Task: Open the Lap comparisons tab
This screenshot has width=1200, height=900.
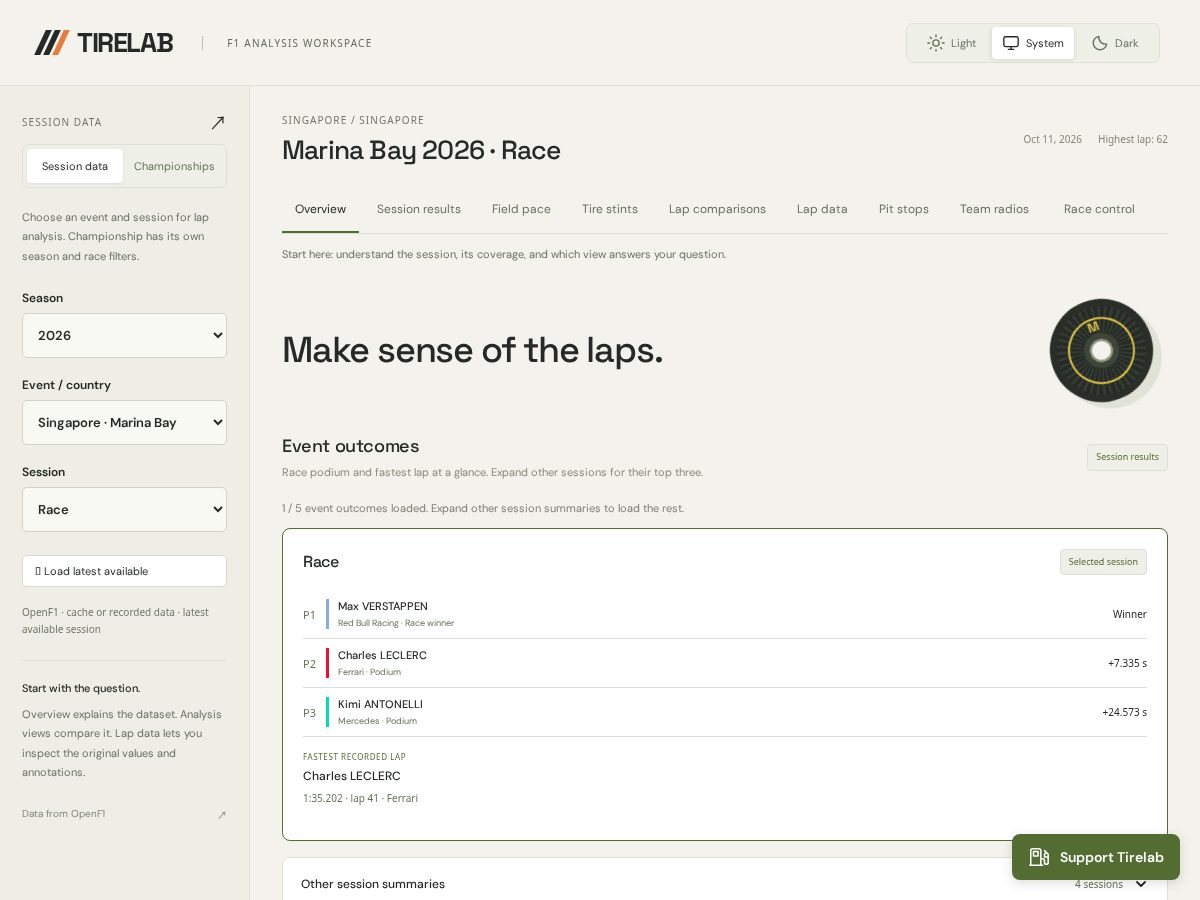Action: click(x=717, y=209)
